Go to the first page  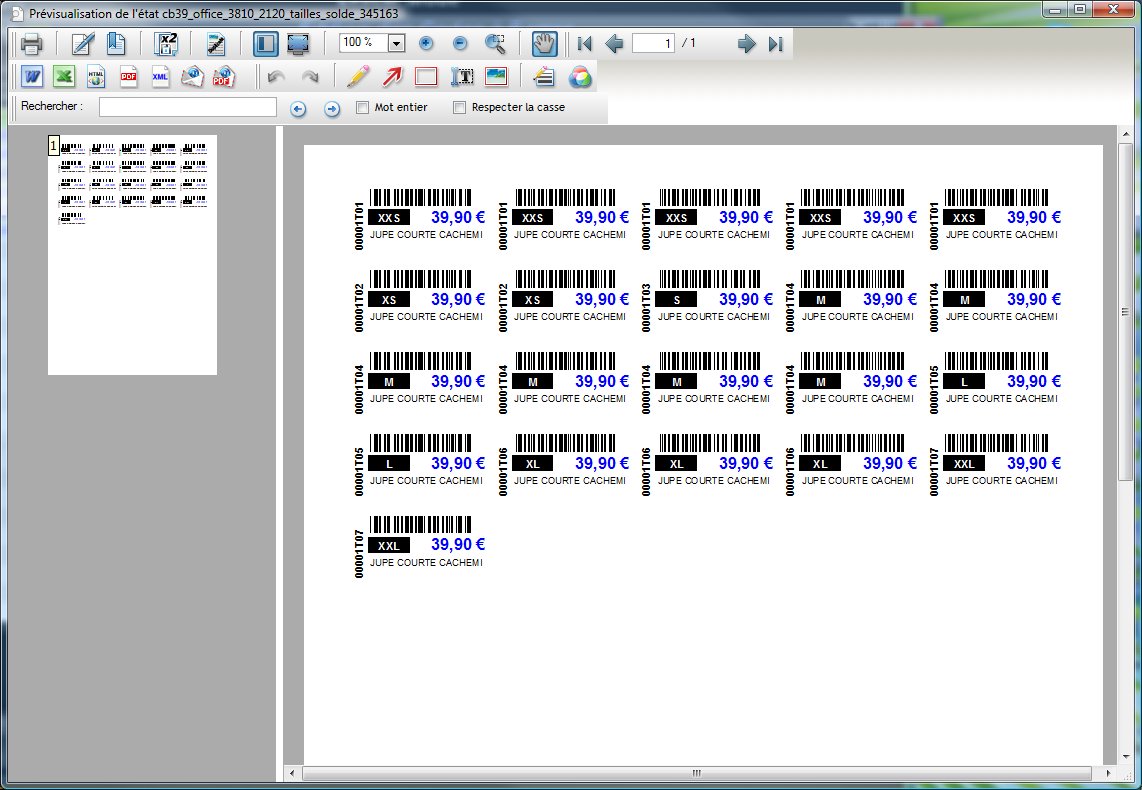click(x=584, y=44)
